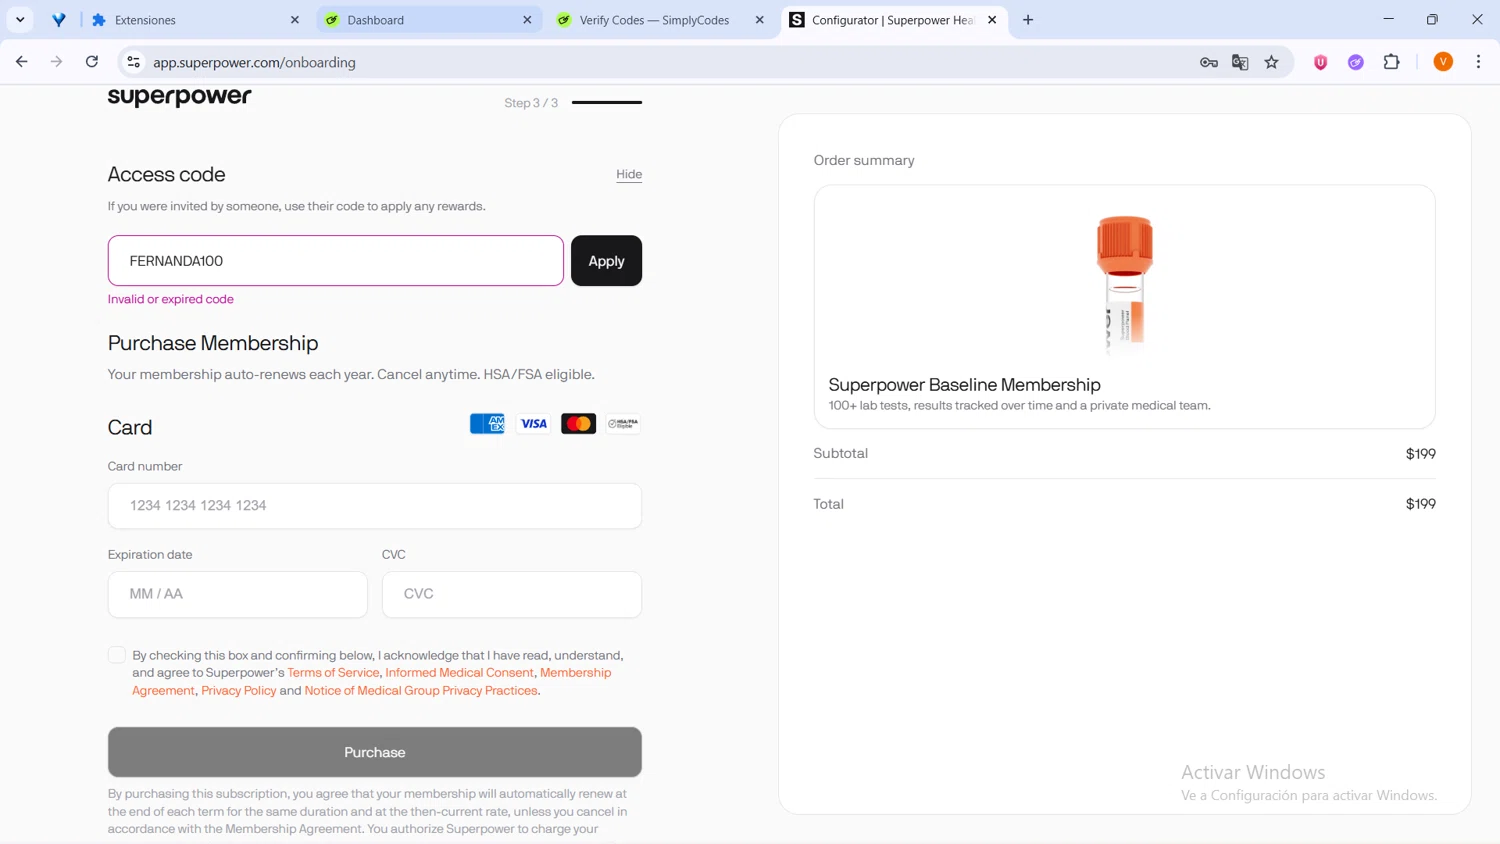Hide the Access code section
Viewport: 1500px width, 844px height.
point(629,174)
